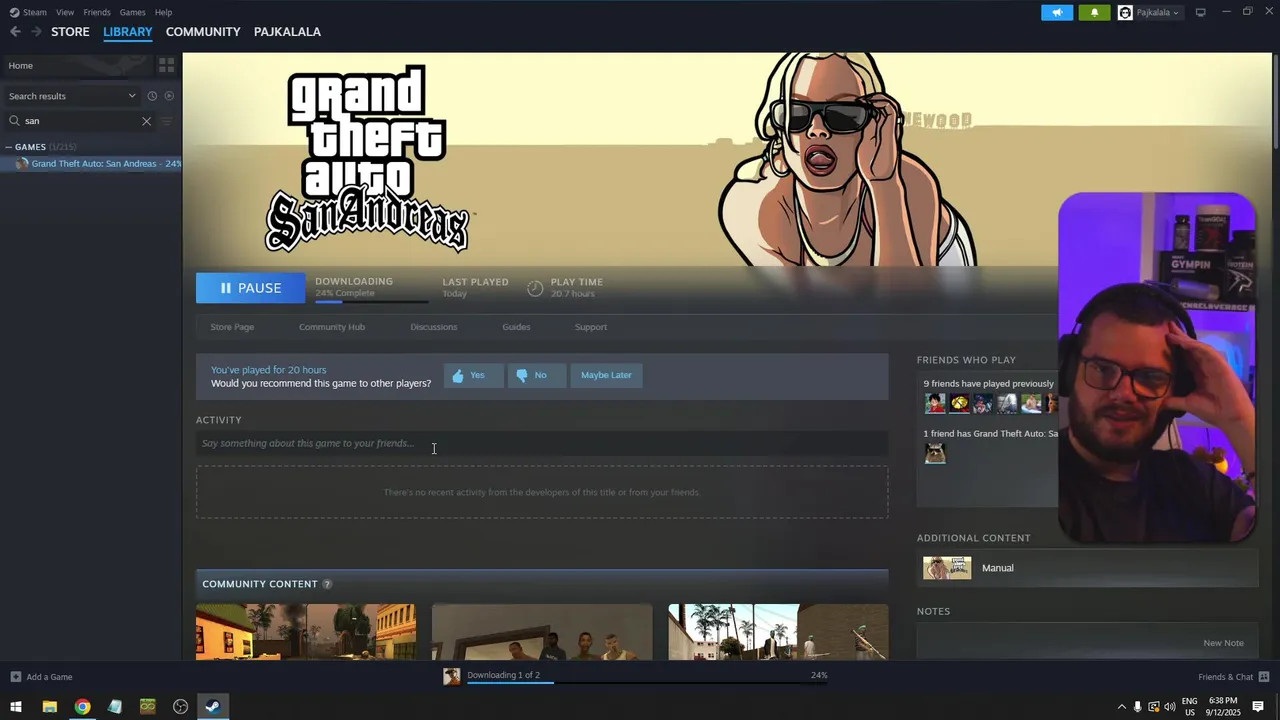Image resolution: width=1280 pixels, height=720 pixels.
Task: Sort by recent activity via the clock icon
Action: tap(152, 96)
